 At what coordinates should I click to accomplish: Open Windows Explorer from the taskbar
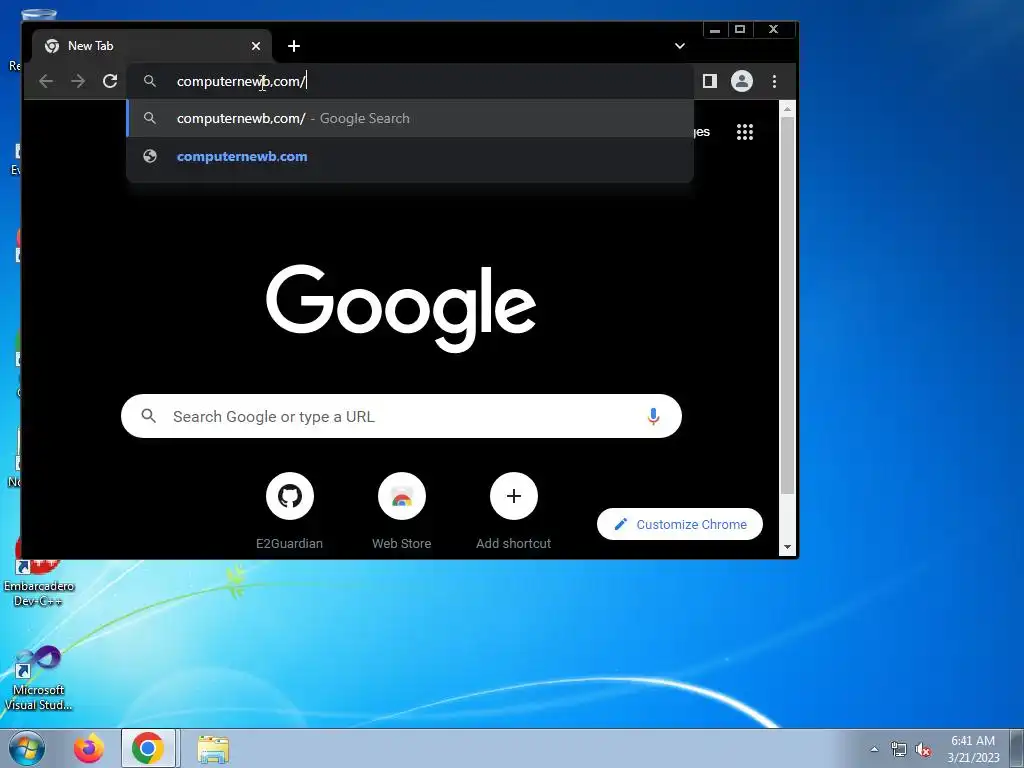(213, 749)
